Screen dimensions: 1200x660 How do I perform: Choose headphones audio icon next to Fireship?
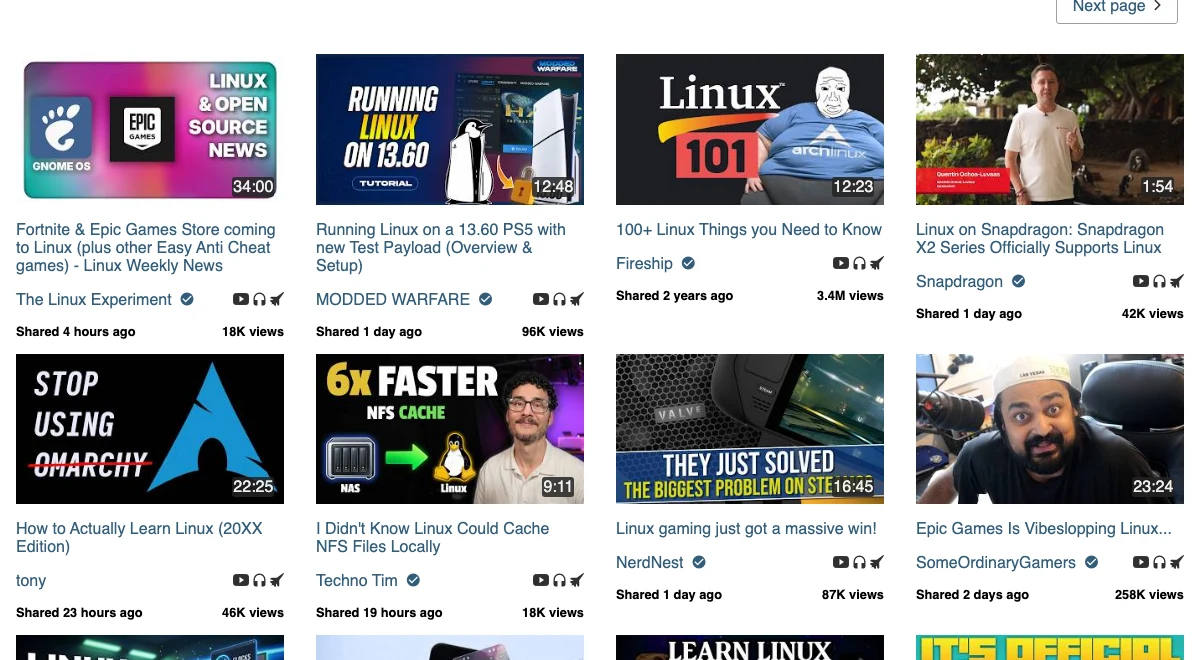859,263
